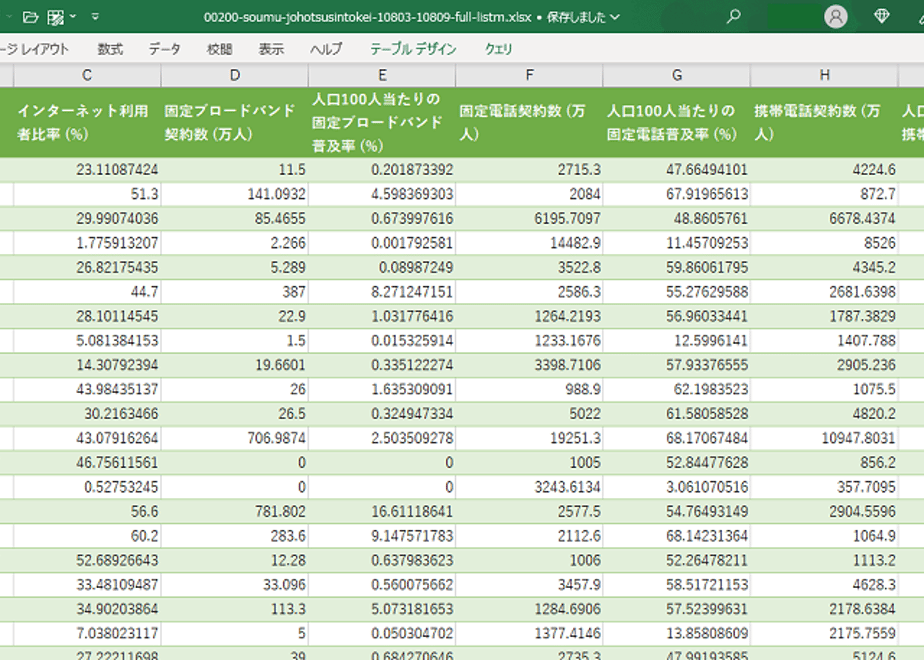Select cell containing 706.9874
This screenshot has height=660, width=924.
click(x=235, y=438)
